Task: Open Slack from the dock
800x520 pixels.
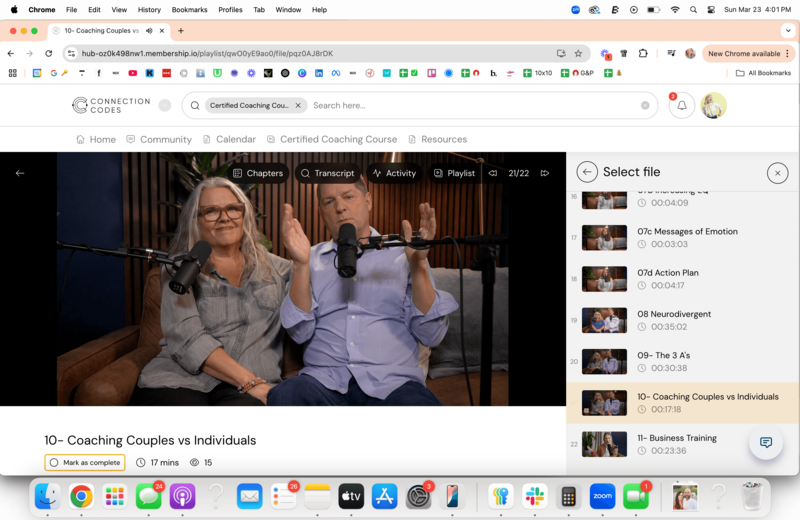Action: click(535, 496)
